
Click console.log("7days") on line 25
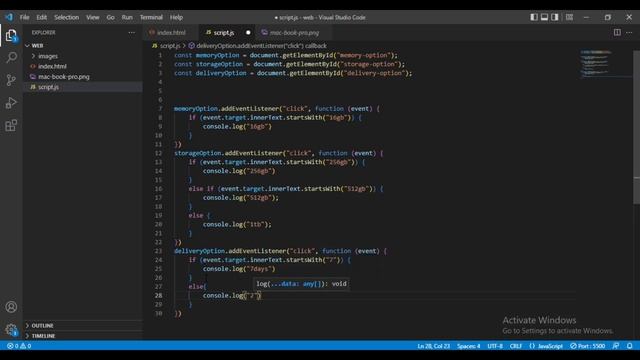(x=239, y=269)
